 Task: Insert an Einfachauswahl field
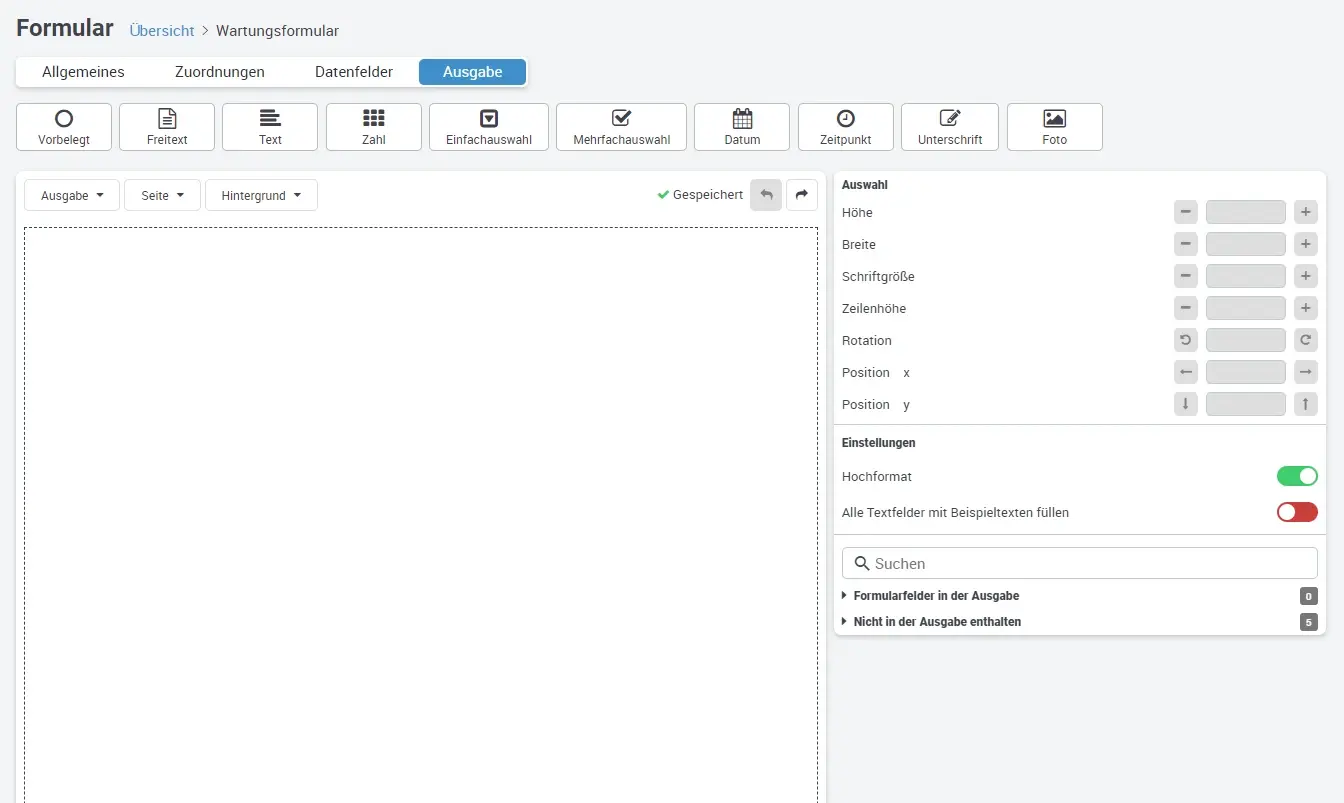coord(488,127)
